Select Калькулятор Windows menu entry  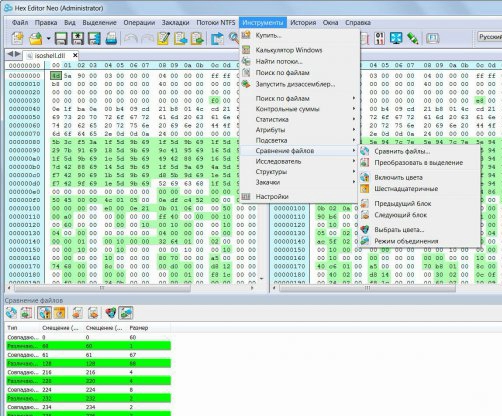(299, 50)
